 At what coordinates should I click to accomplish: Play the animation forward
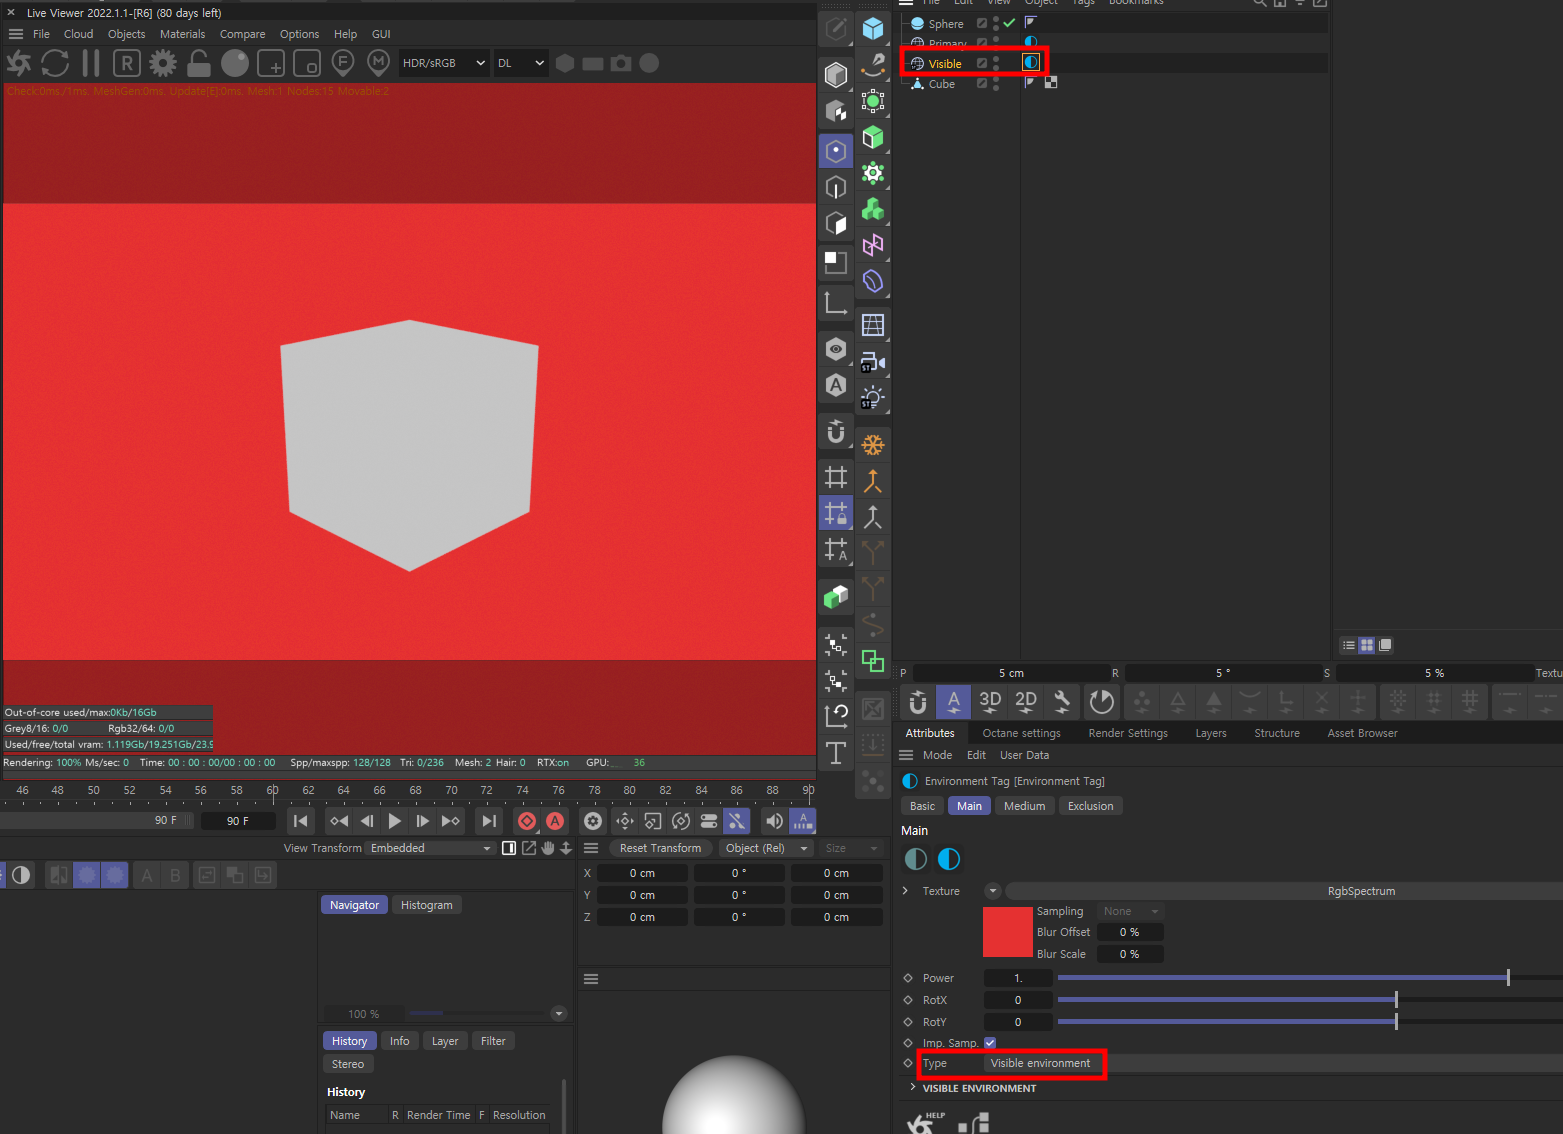(395, 821)
